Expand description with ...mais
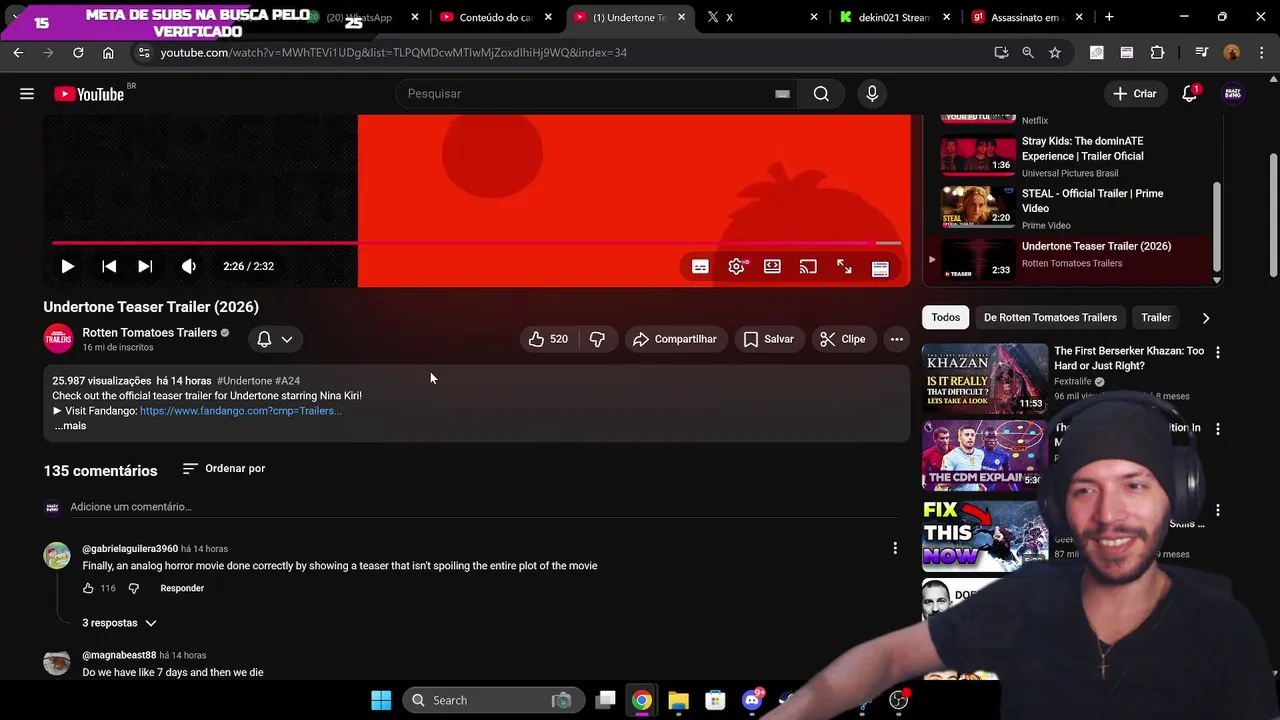Viewport: 1280px width, 720px height. click(x=70, y=426)
